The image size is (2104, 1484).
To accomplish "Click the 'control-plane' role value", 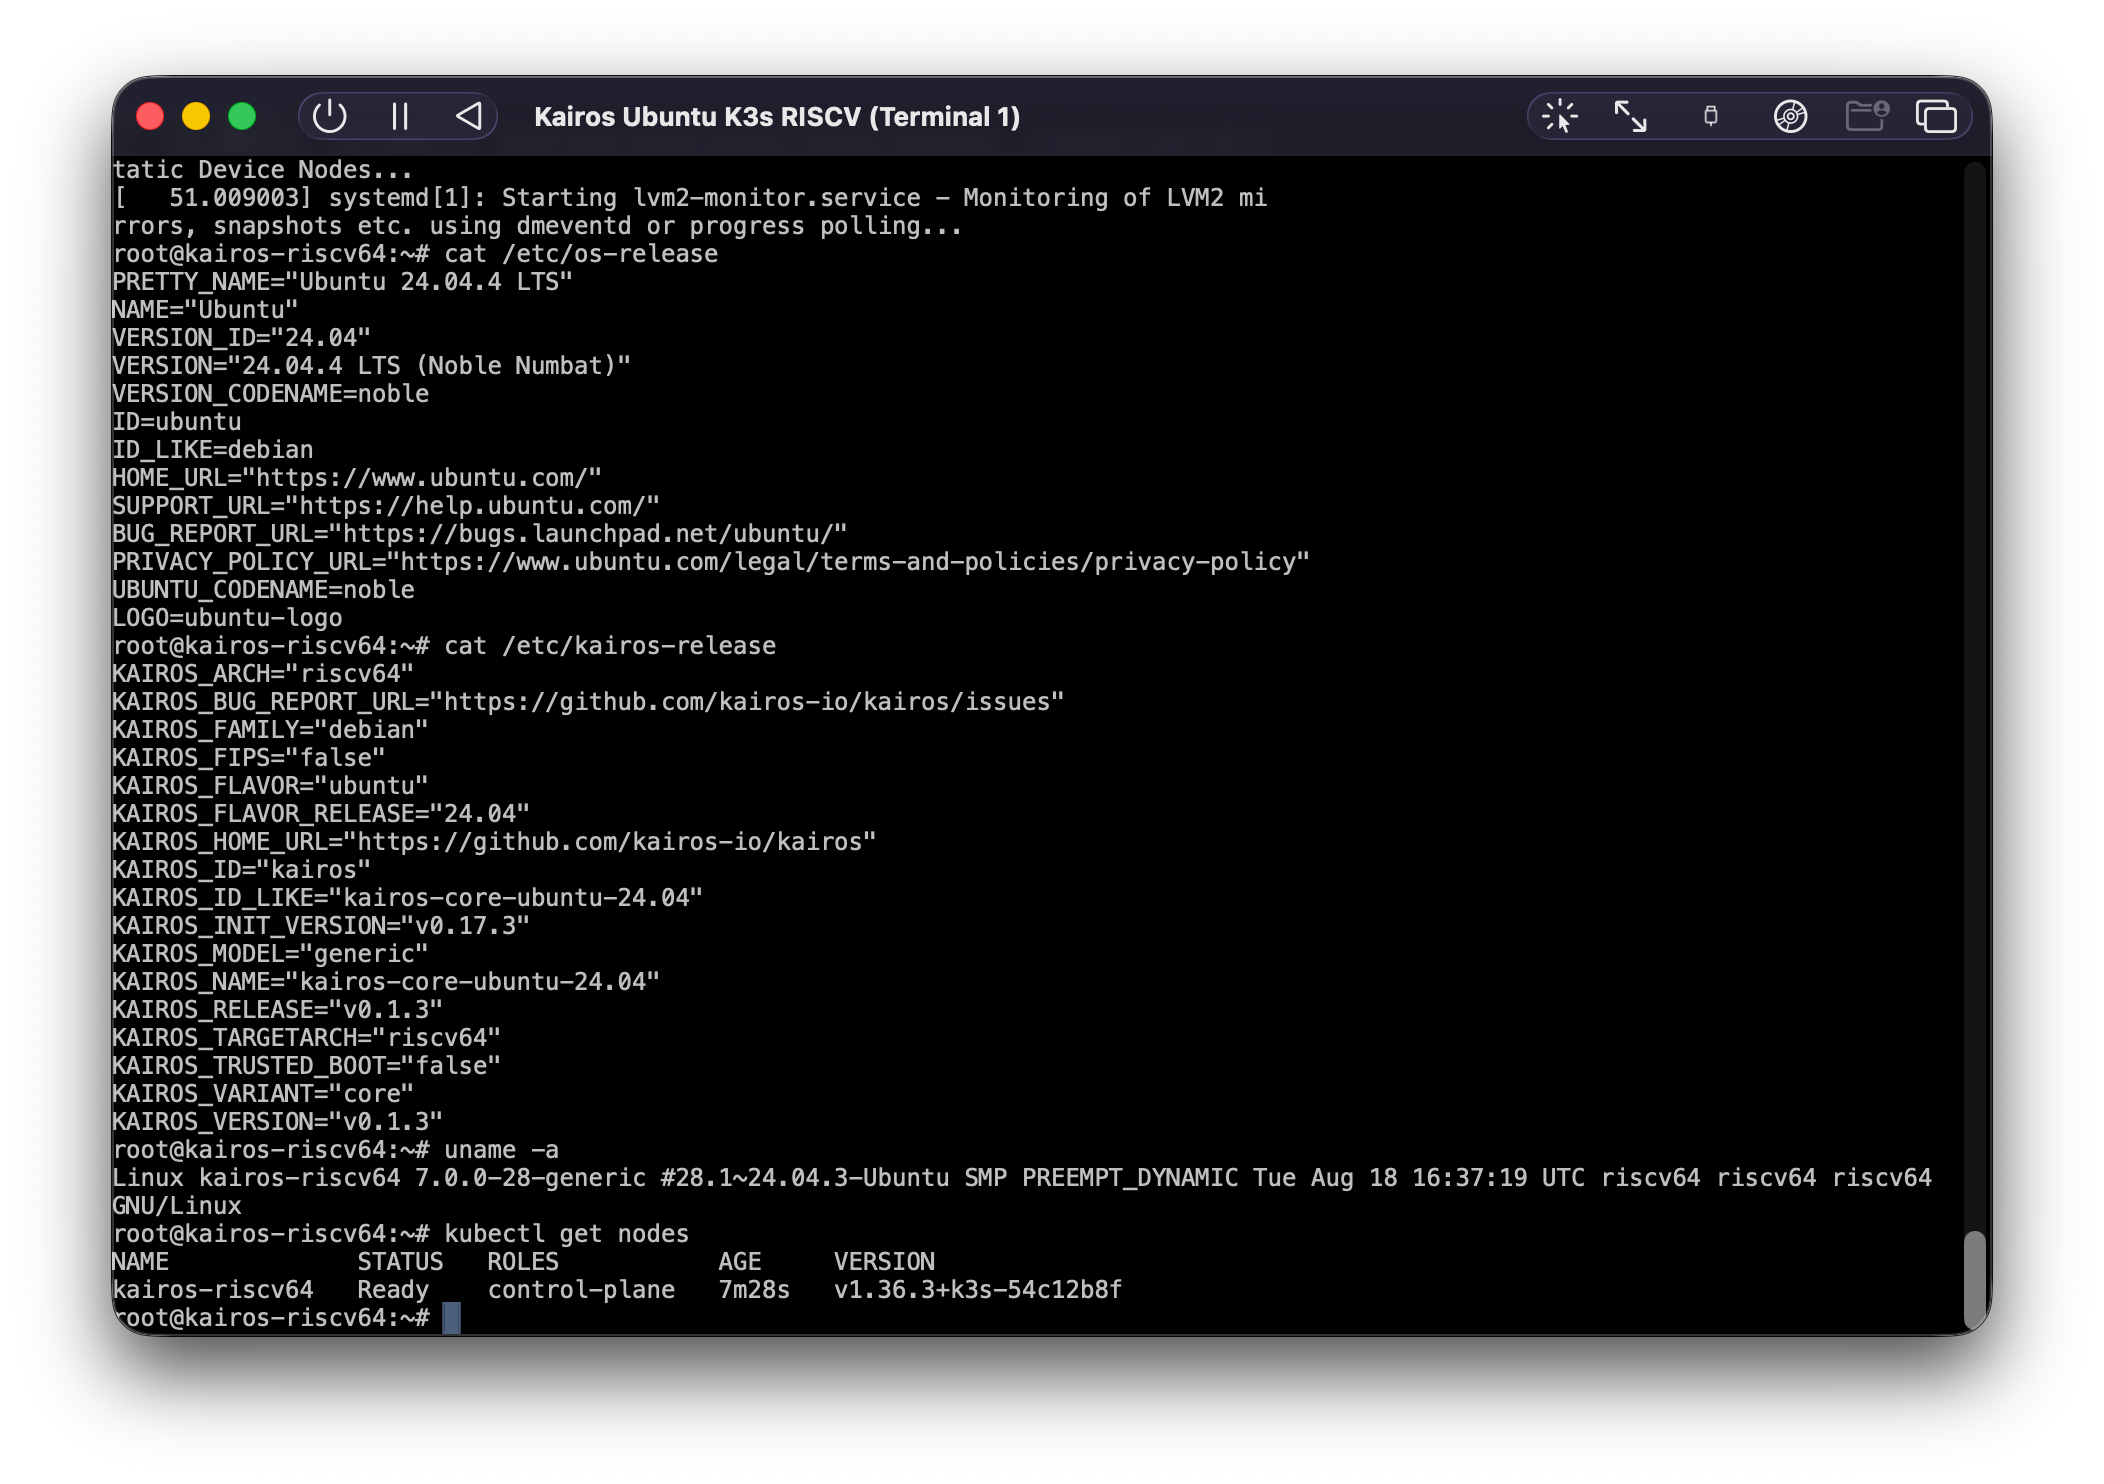I will [581, 1290].
